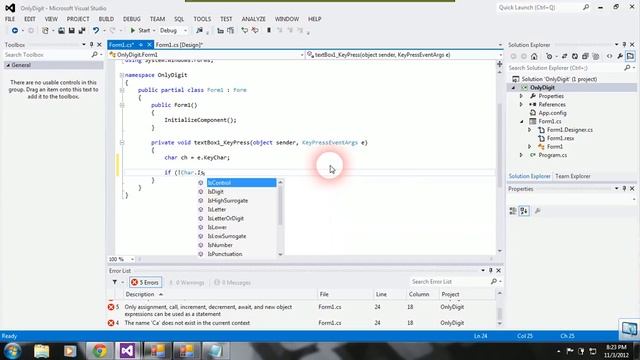640x360 pixels.
Task: Open the DEBUG menu
Action: pyautogui.click(x=131, y=19)
